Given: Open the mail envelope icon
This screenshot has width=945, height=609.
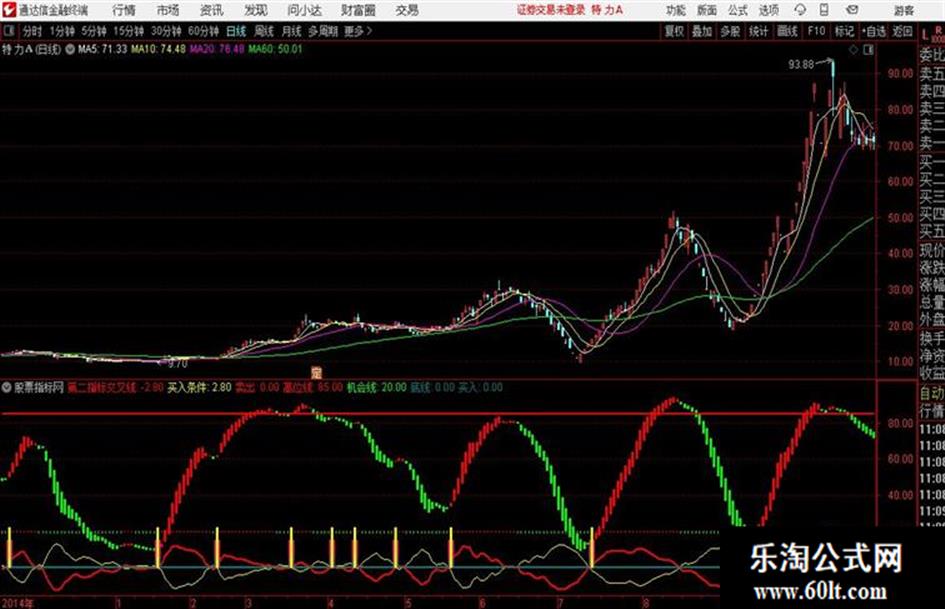Looking at the screenshot, I should click(852, 10).
